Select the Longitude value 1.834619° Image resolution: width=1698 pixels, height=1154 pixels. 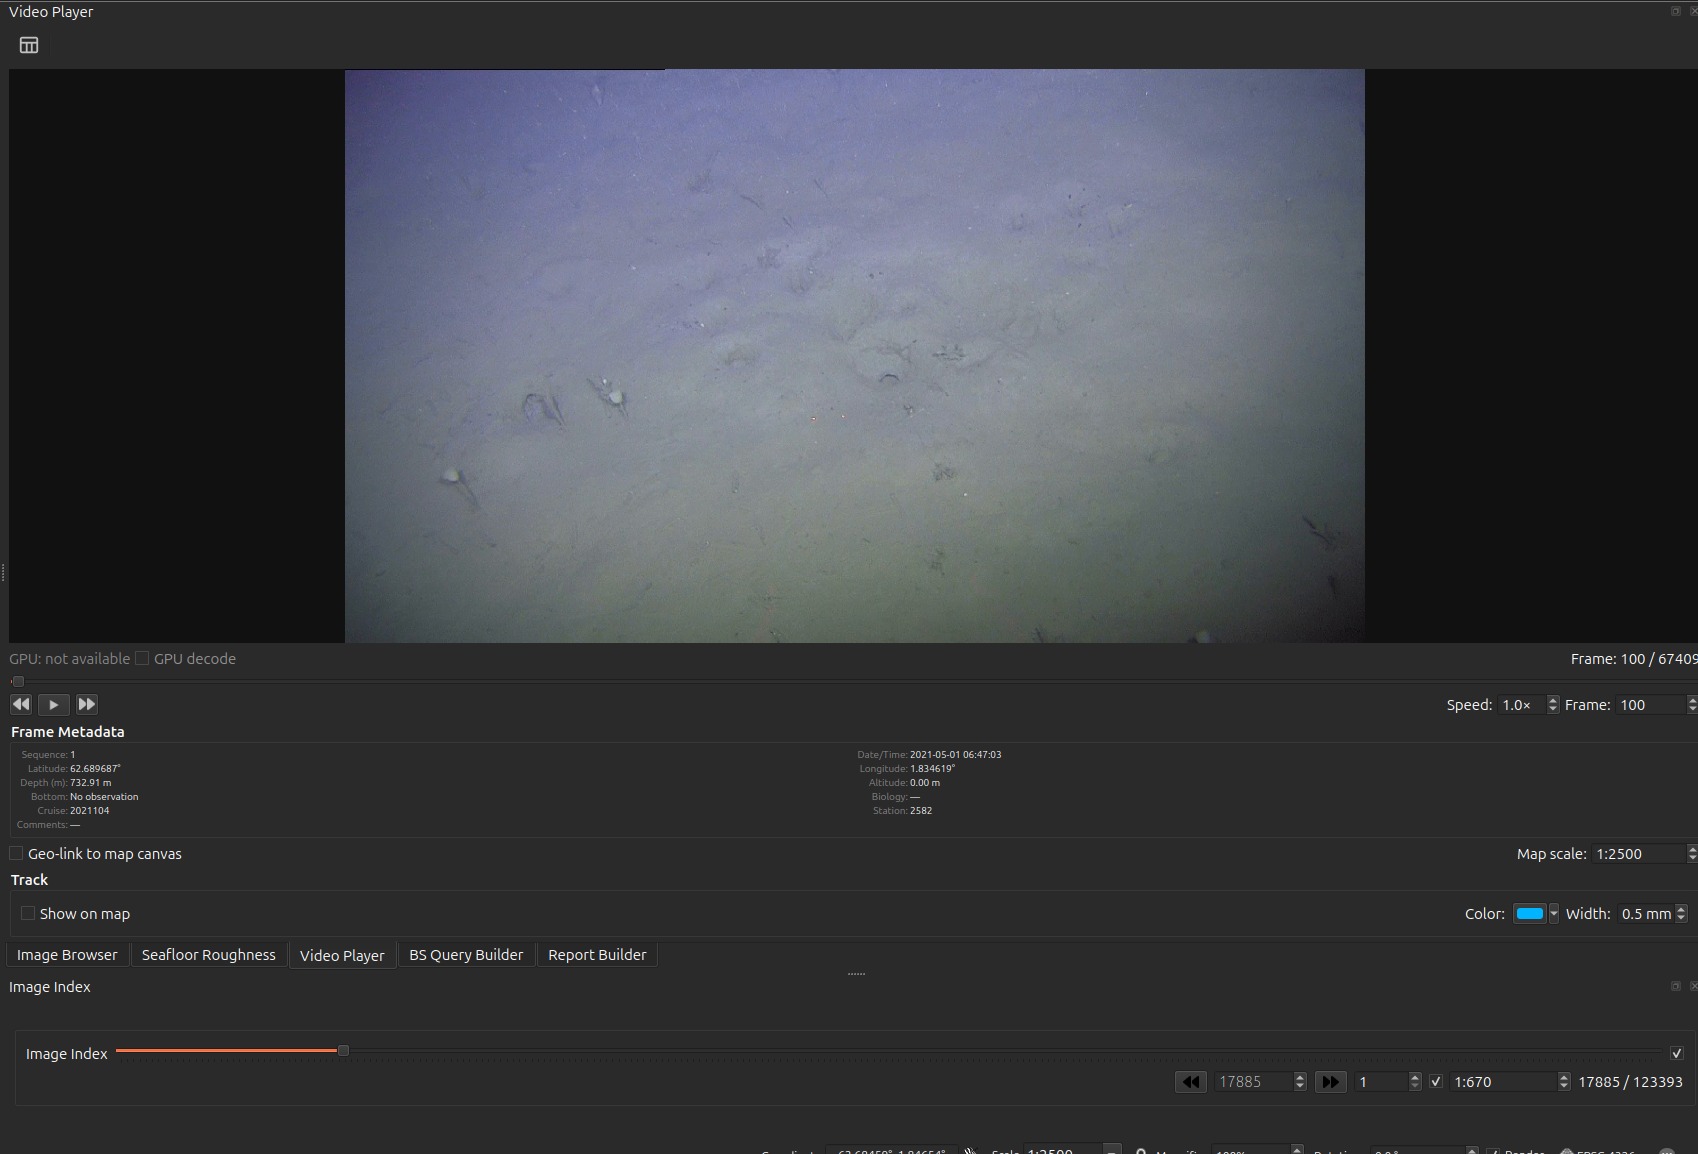pos(932,768)
